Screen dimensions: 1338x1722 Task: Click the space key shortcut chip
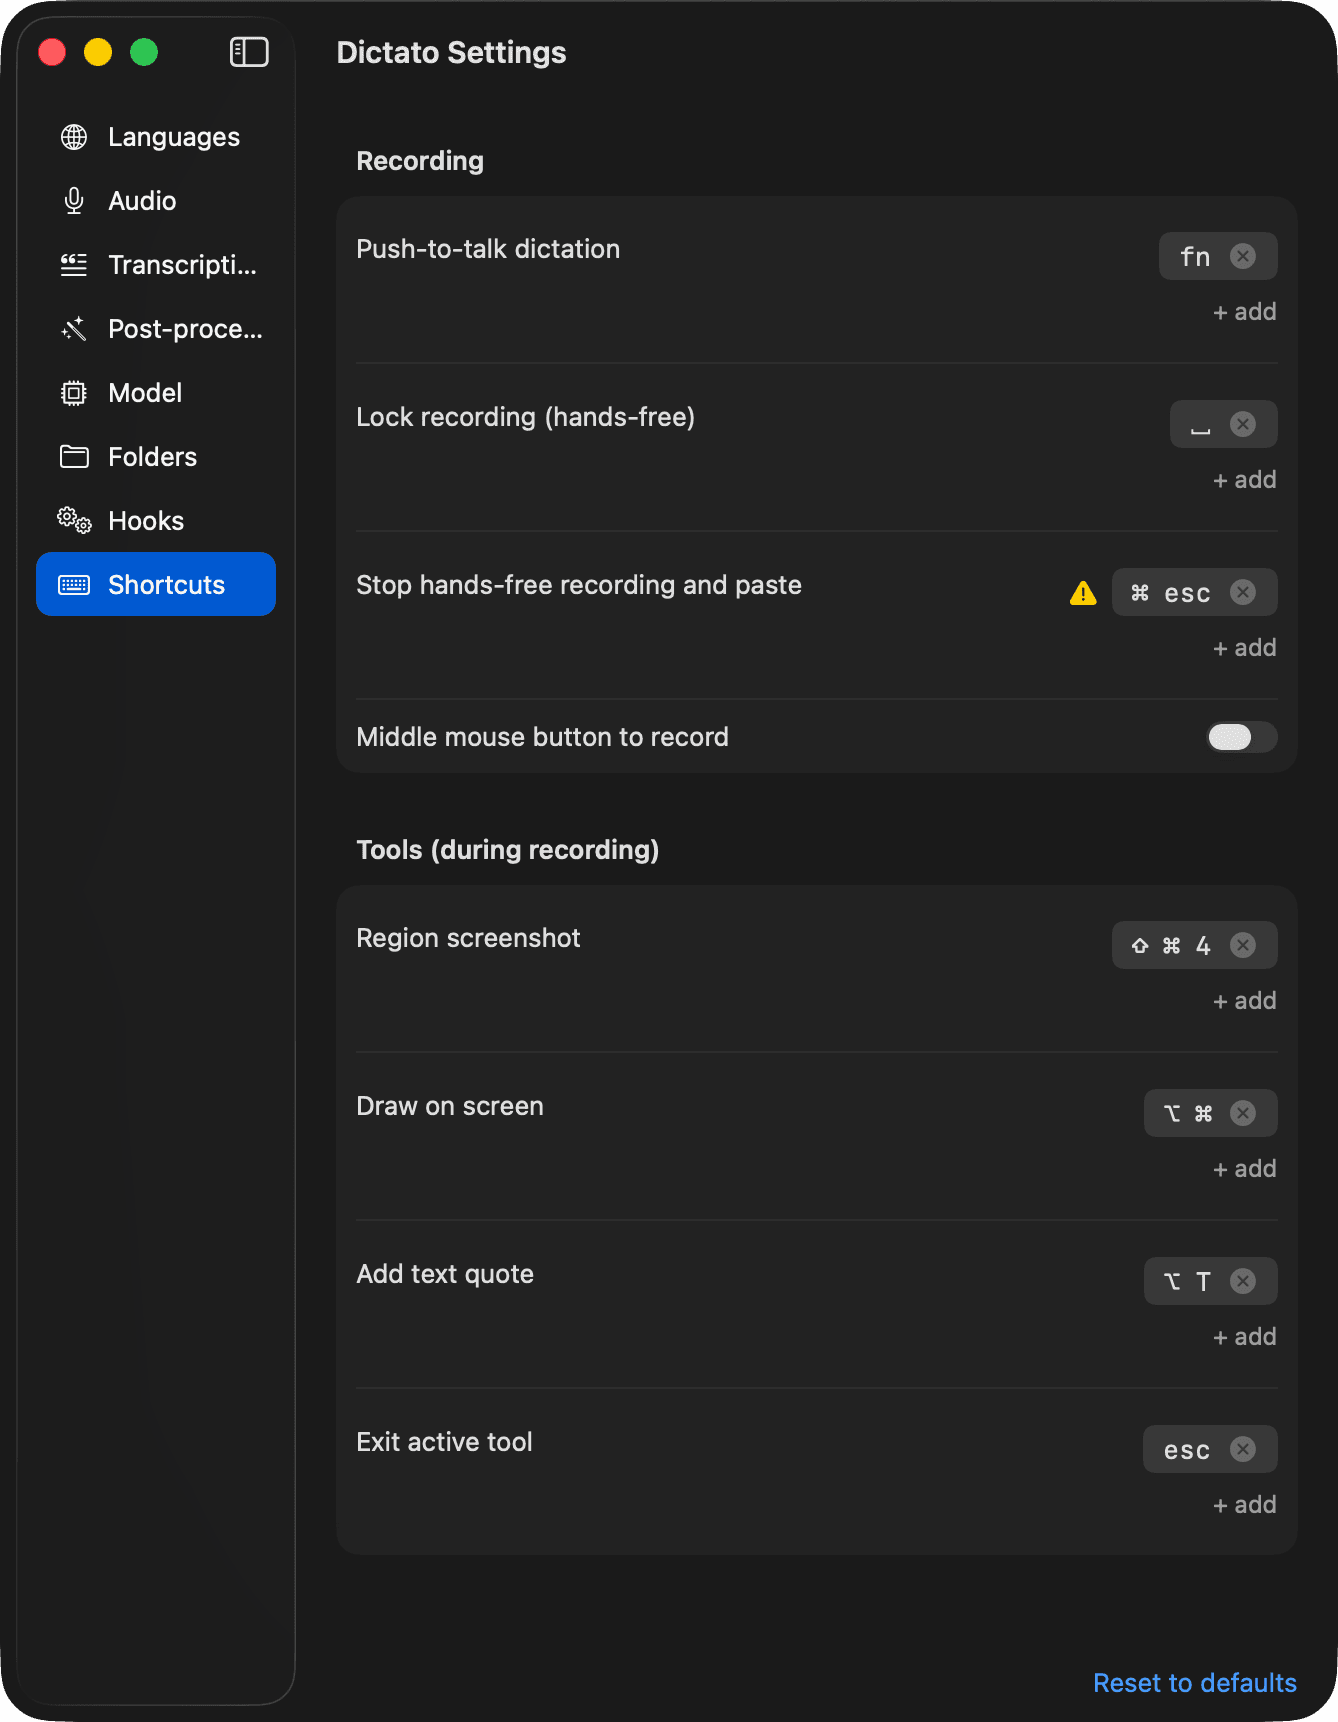1224,424
